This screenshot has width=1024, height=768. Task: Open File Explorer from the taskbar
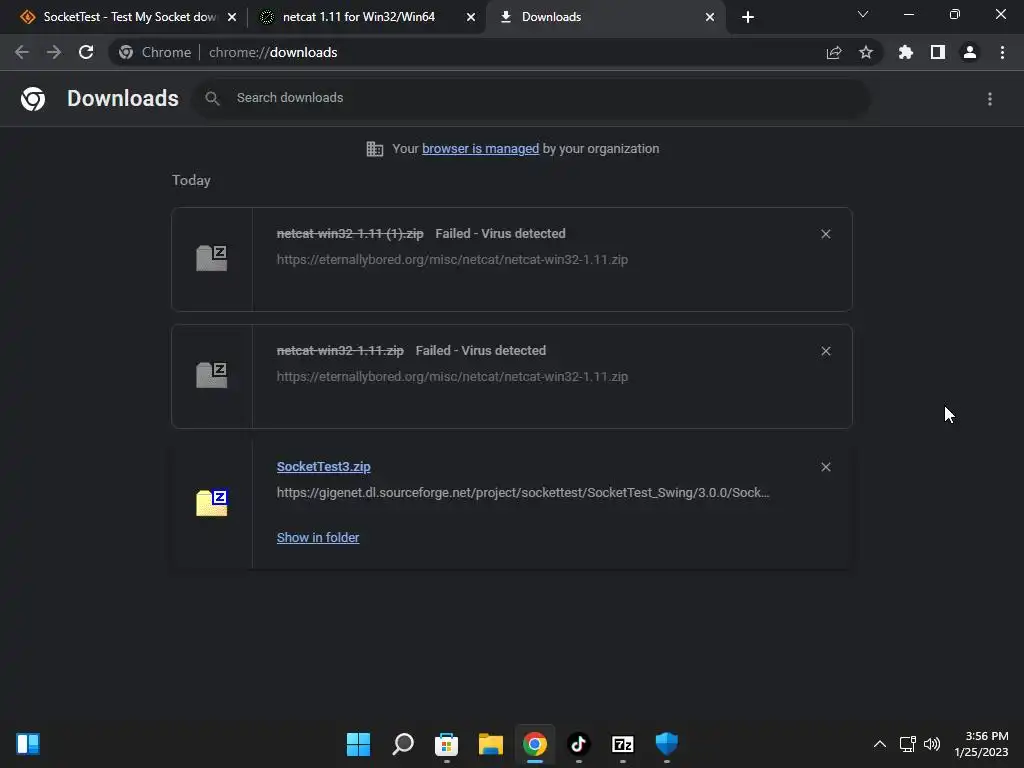(490, 744)
